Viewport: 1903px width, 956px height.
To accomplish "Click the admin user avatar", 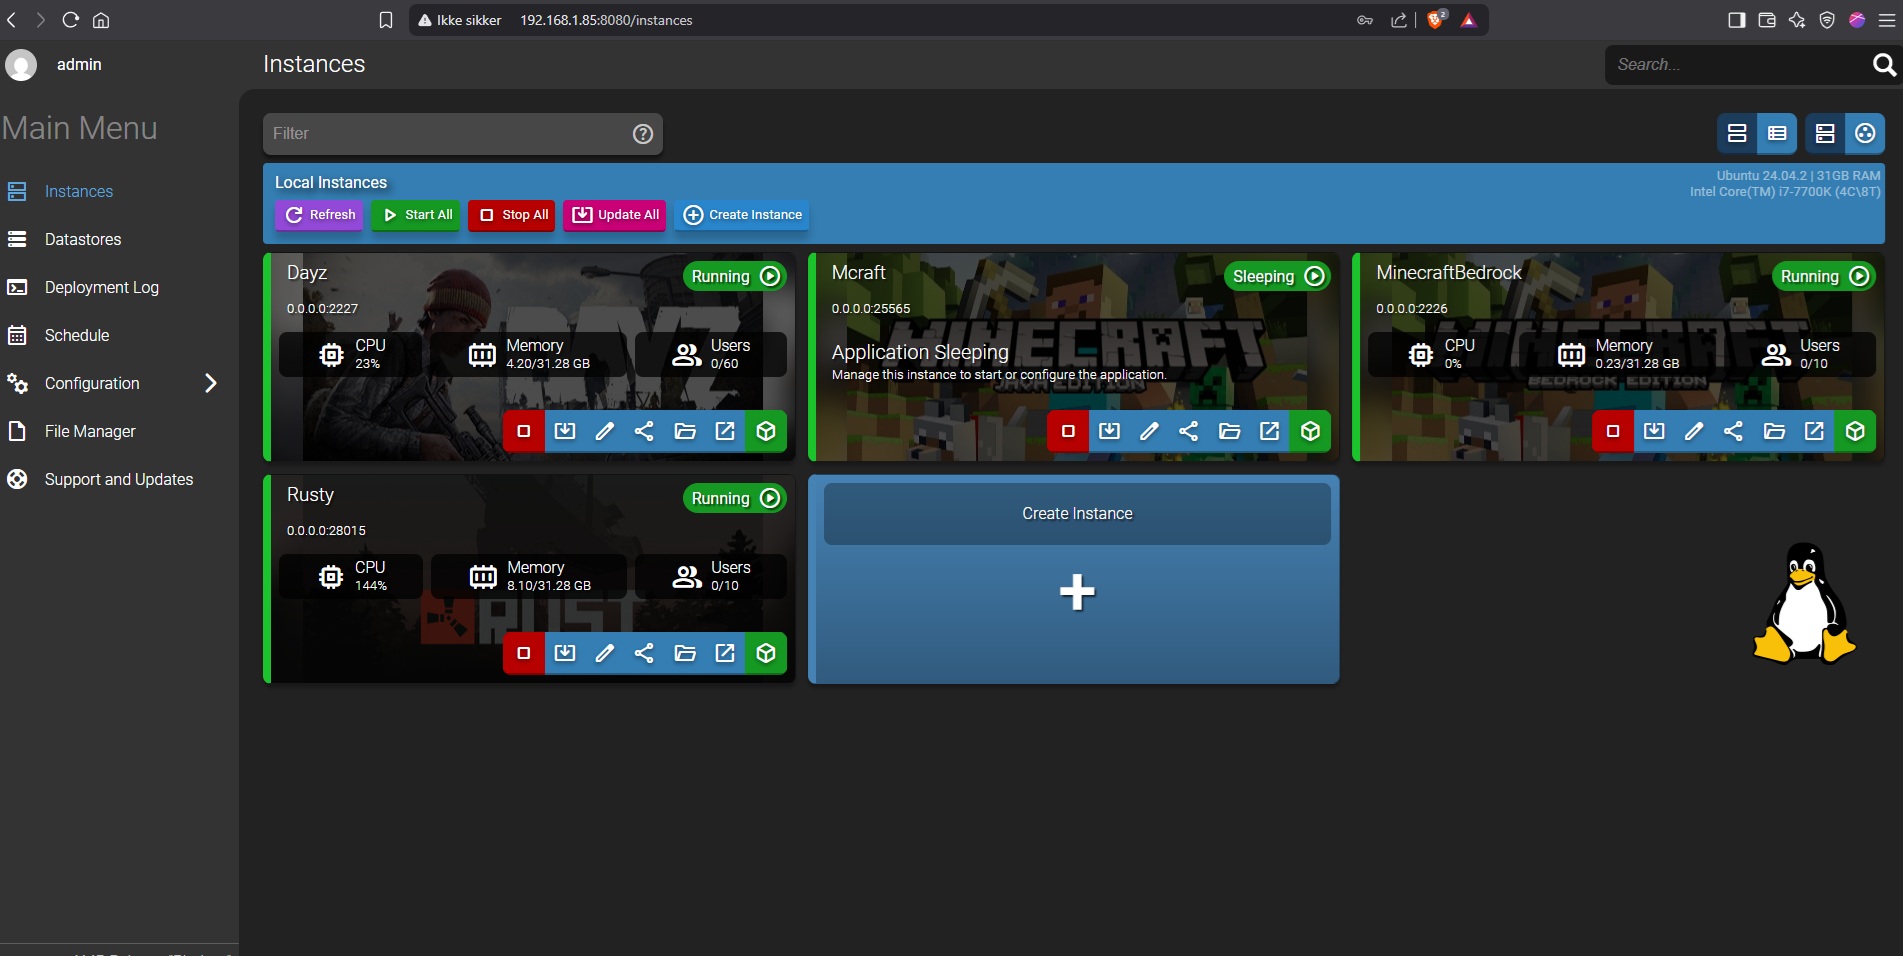I will pos(21,65).
